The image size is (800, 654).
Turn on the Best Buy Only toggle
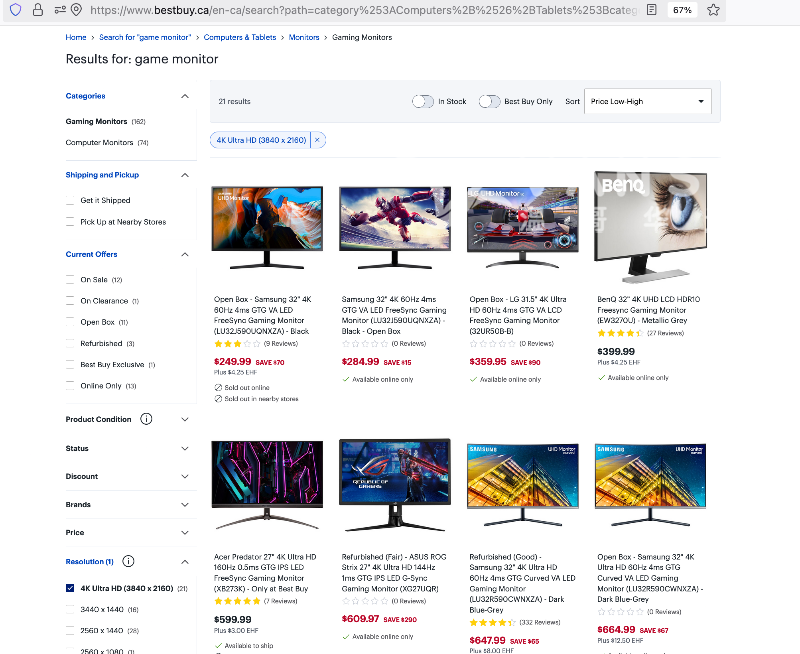click(489, 101)
